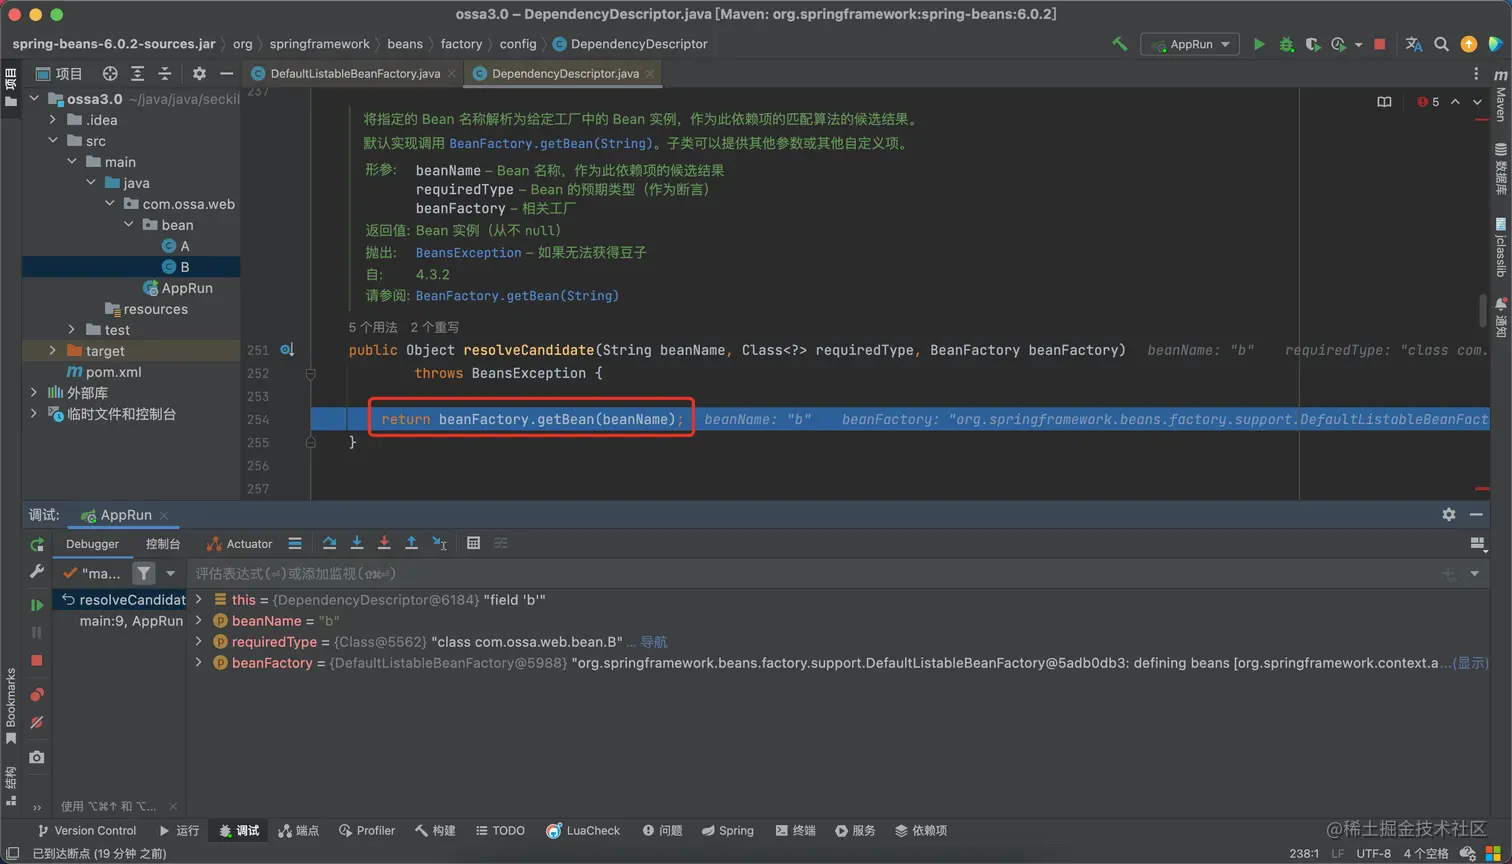
Task: Open the dropdown arrow beside profiler run icon
Action: (1358, 45)
